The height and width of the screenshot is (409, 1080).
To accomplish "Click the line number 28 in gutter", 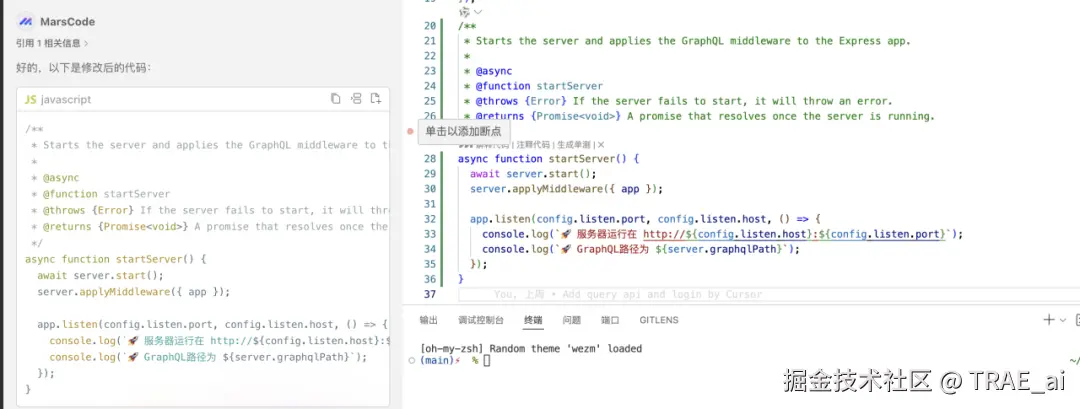I will click(x=430, y=158).
